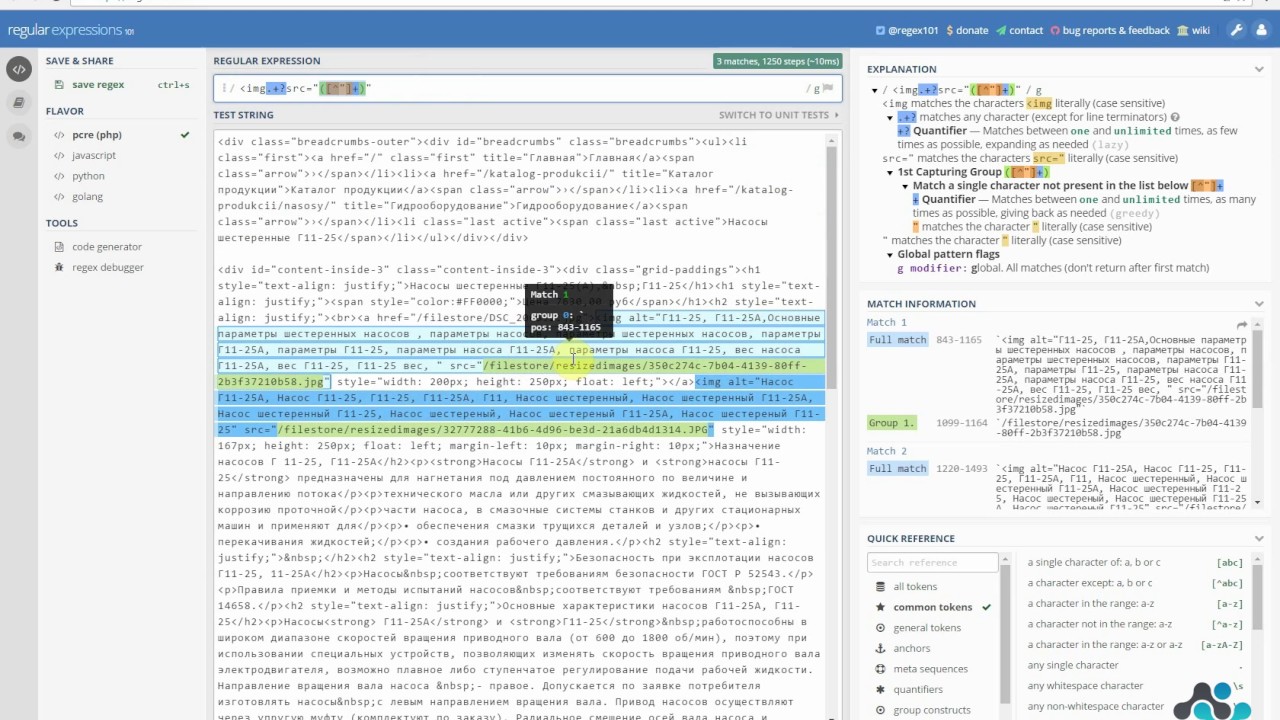Click the help question-mark icon in explanation
The height and width of the screenshot is (720, 1280).
(1175, 117)
